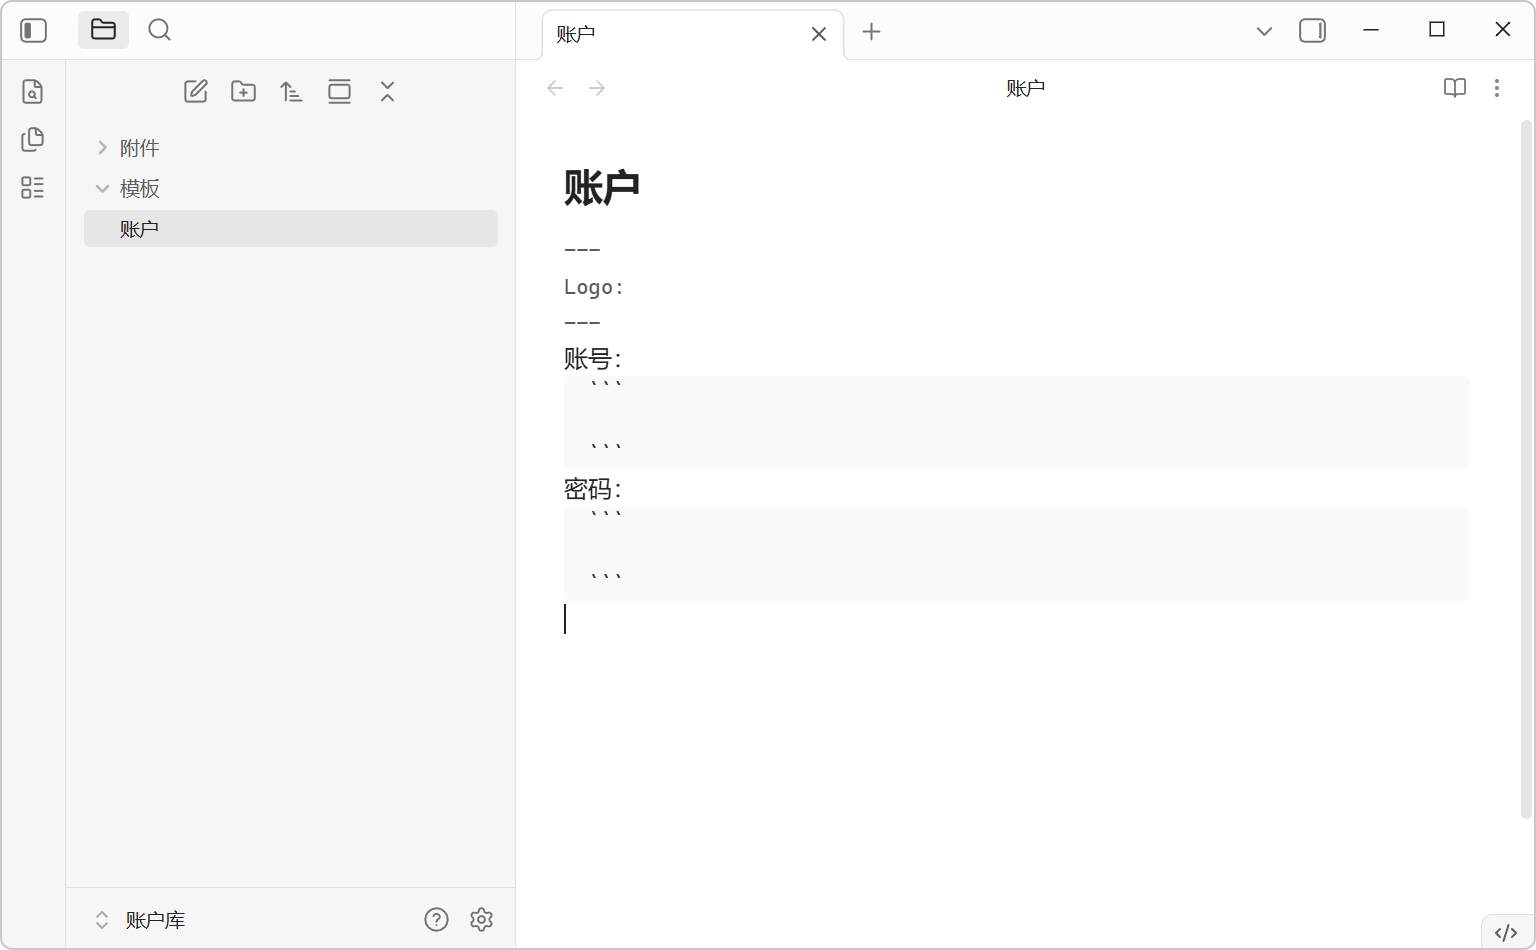
Task: Change the file sort order
Action: tap(291, 92)
